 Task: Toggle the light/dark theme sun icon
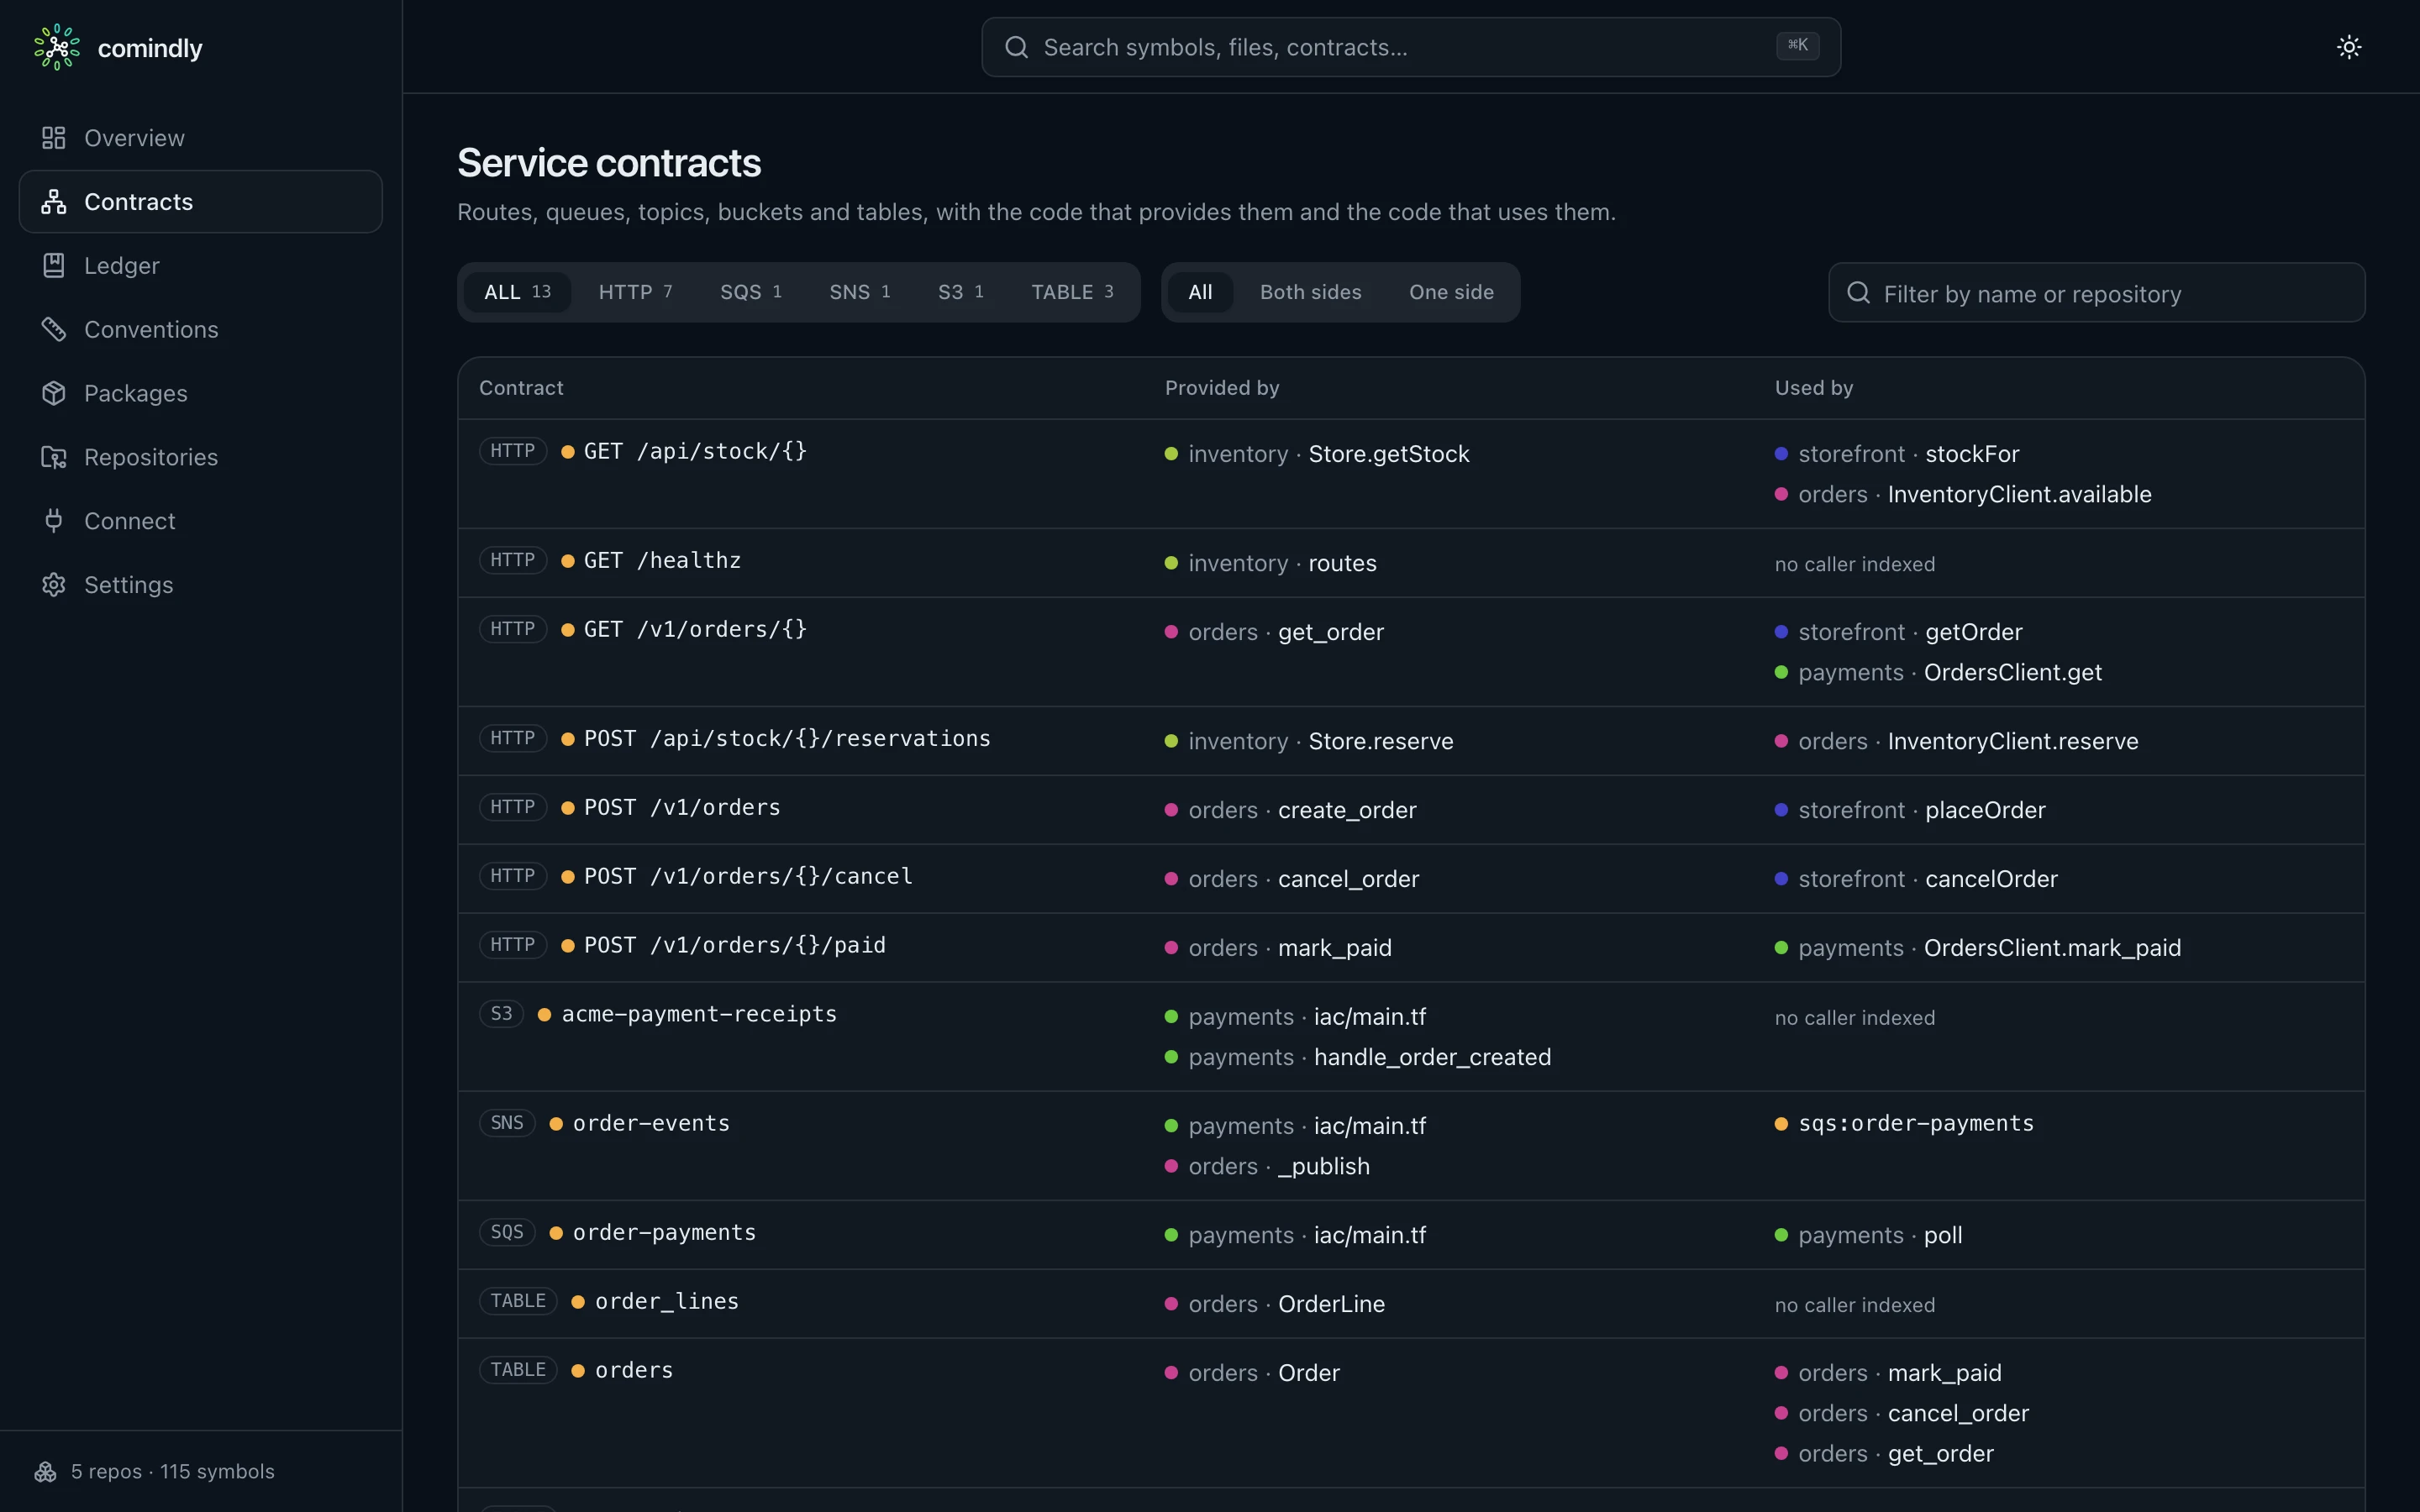(x=2349, y=47)
